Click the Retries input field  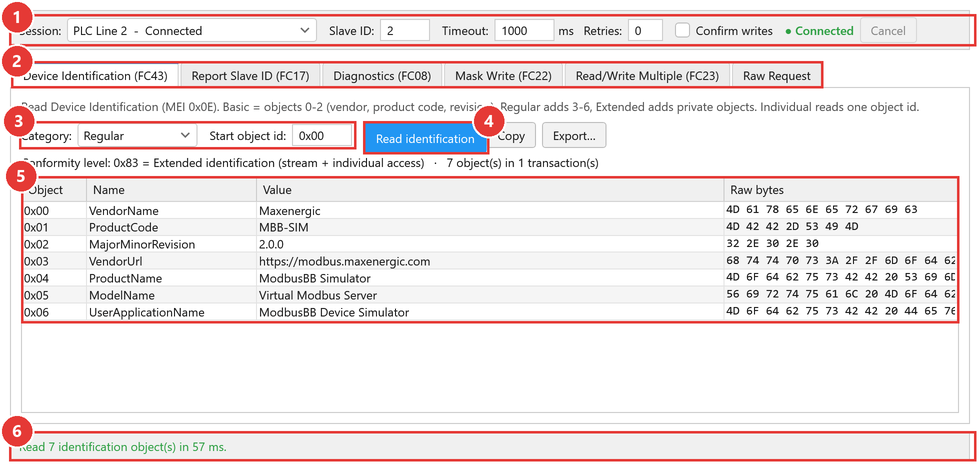click(x=645, y=31)
